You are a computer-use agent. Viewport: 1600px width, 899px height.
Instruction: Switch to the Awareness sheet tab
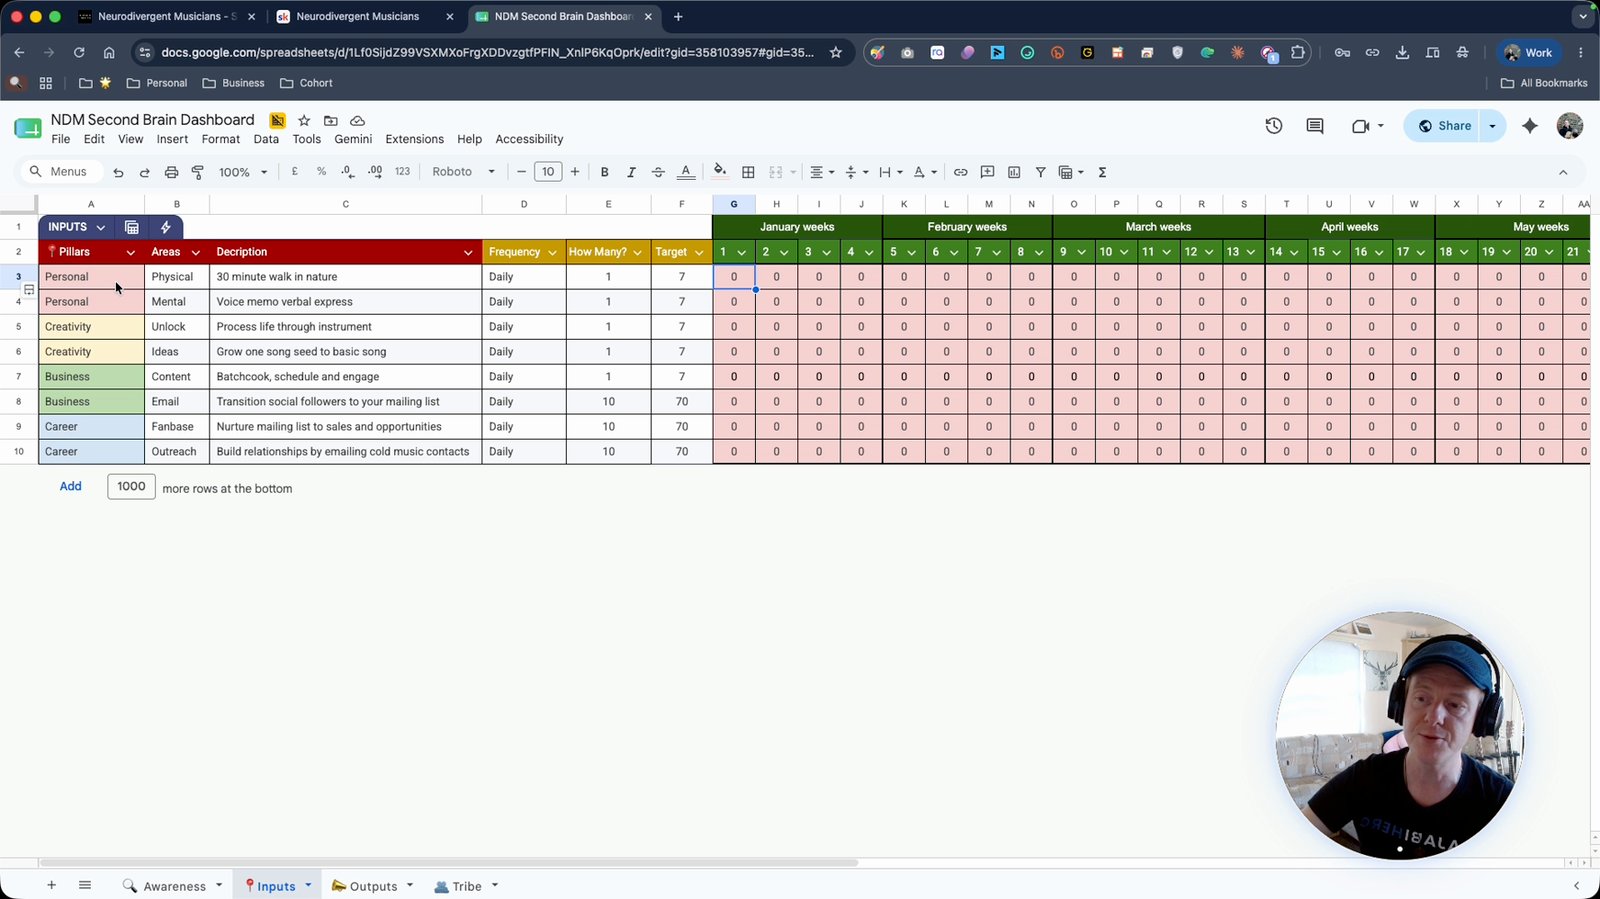[x=172, y=886]
